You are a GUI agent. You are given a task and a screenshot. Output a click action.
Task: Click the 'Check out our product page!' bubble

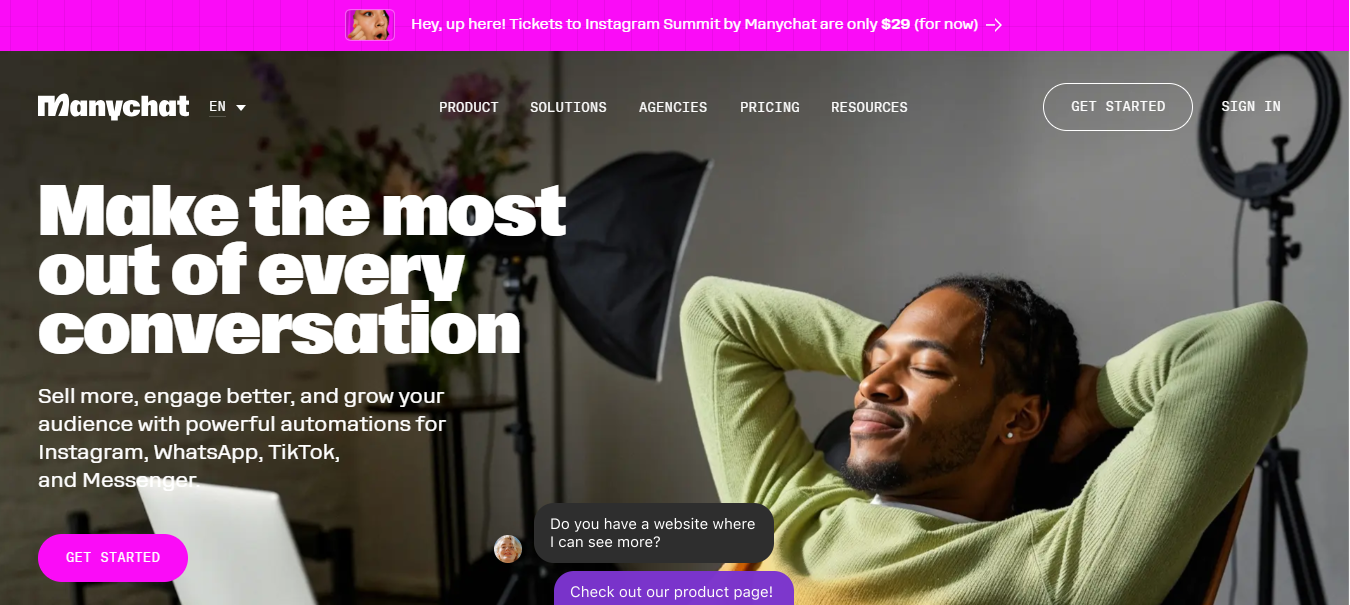coord(673,590)
